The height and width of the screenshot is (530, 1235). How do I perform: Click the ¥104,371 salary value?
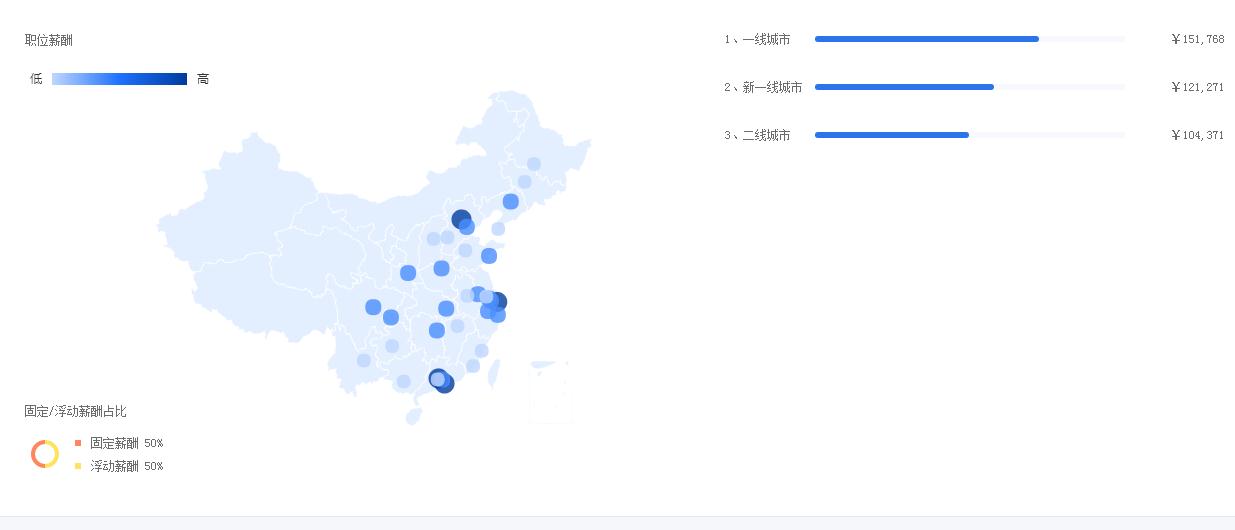click(1197, 135)
